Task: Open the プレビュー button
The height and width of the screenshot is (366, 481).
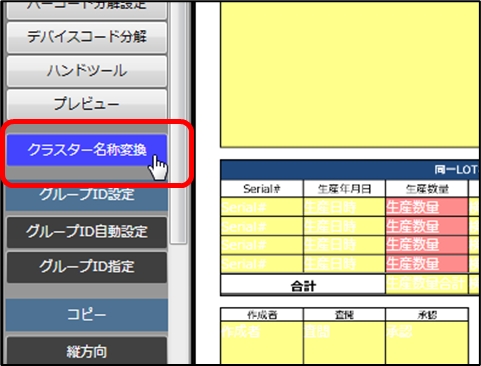Action: pos(87,103)
